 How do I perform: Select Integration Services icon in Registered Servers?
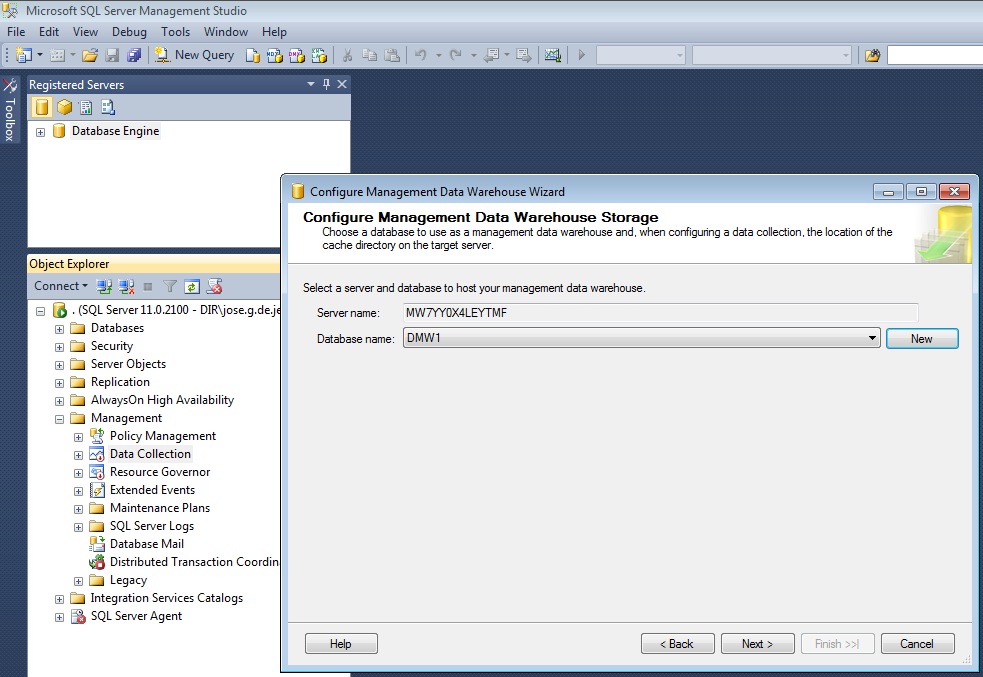[x=108, y=107]
